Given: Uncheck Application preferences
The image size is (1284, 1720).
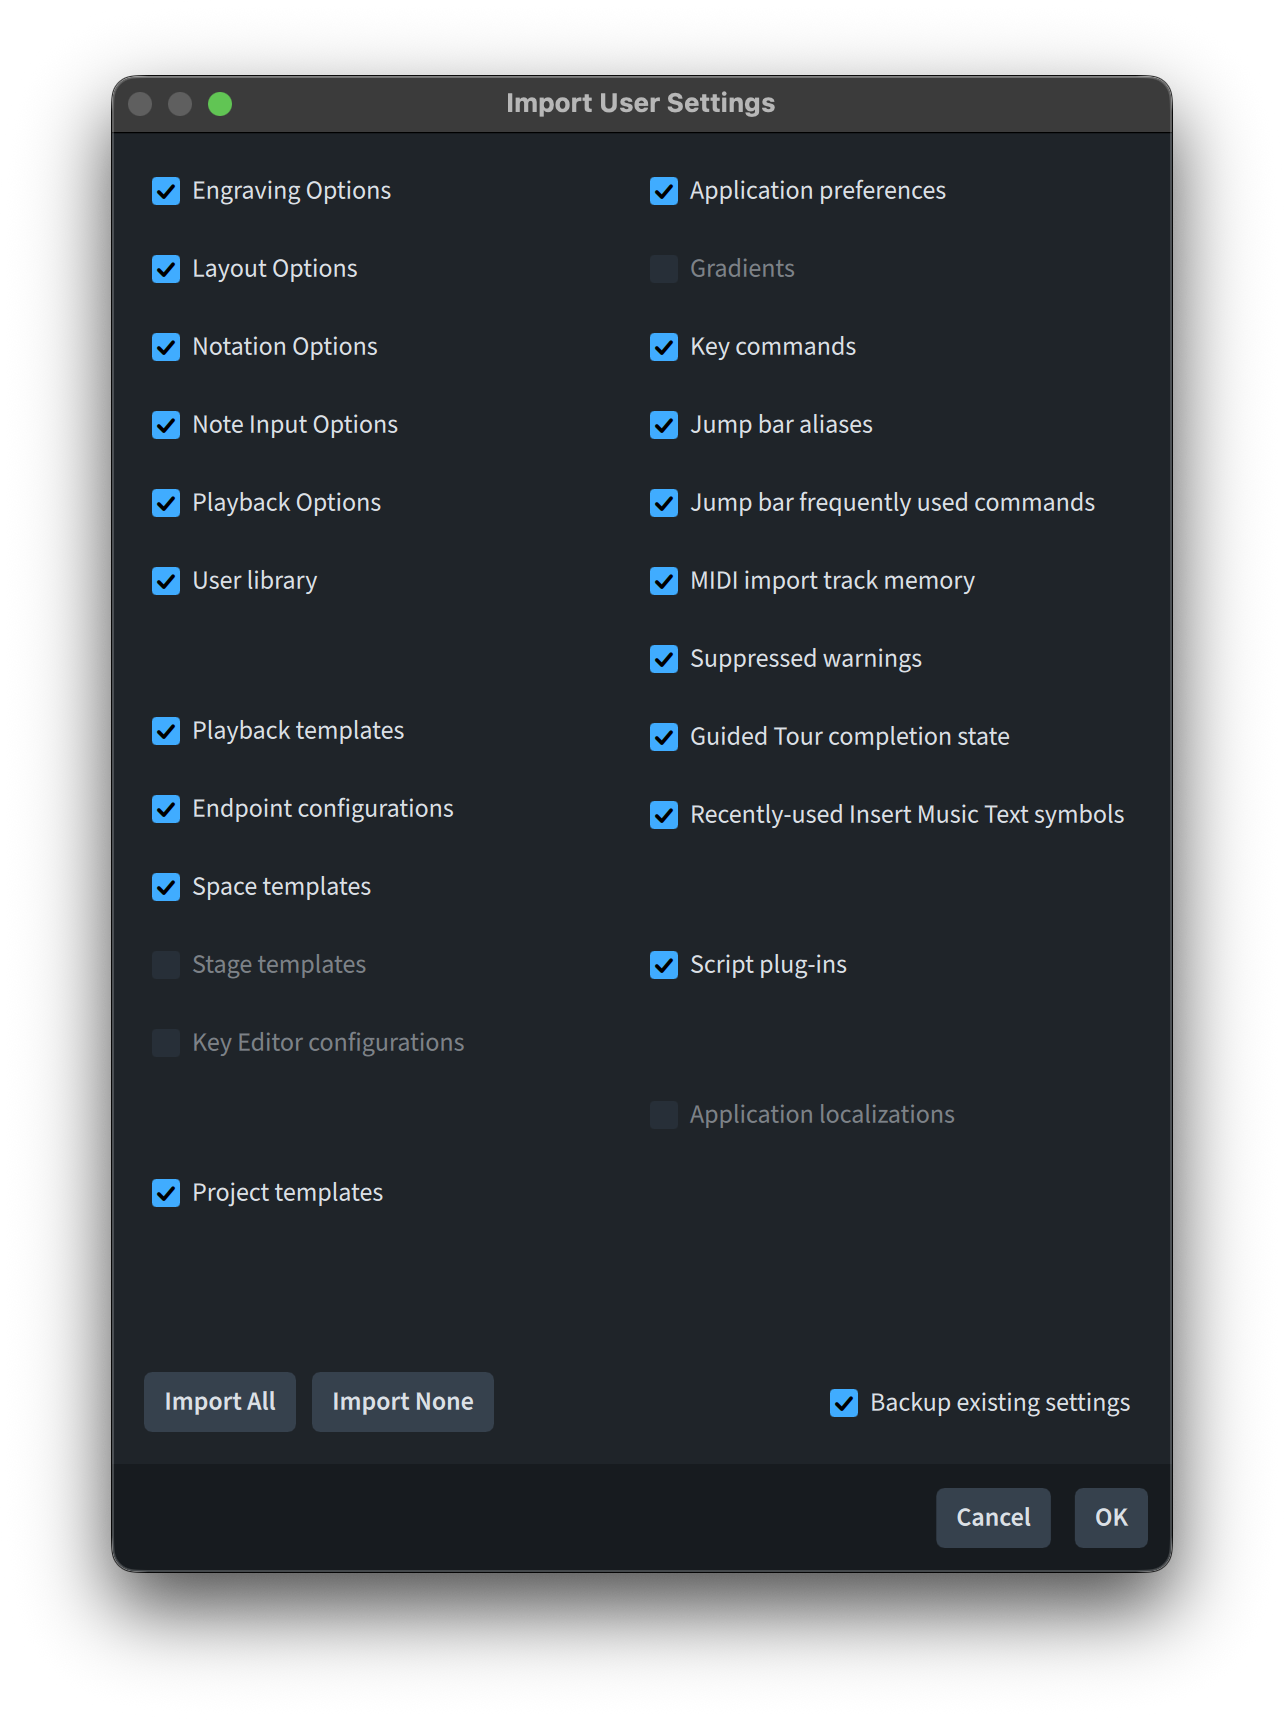Looking at the screenshot, I should (x=664, y=191).
